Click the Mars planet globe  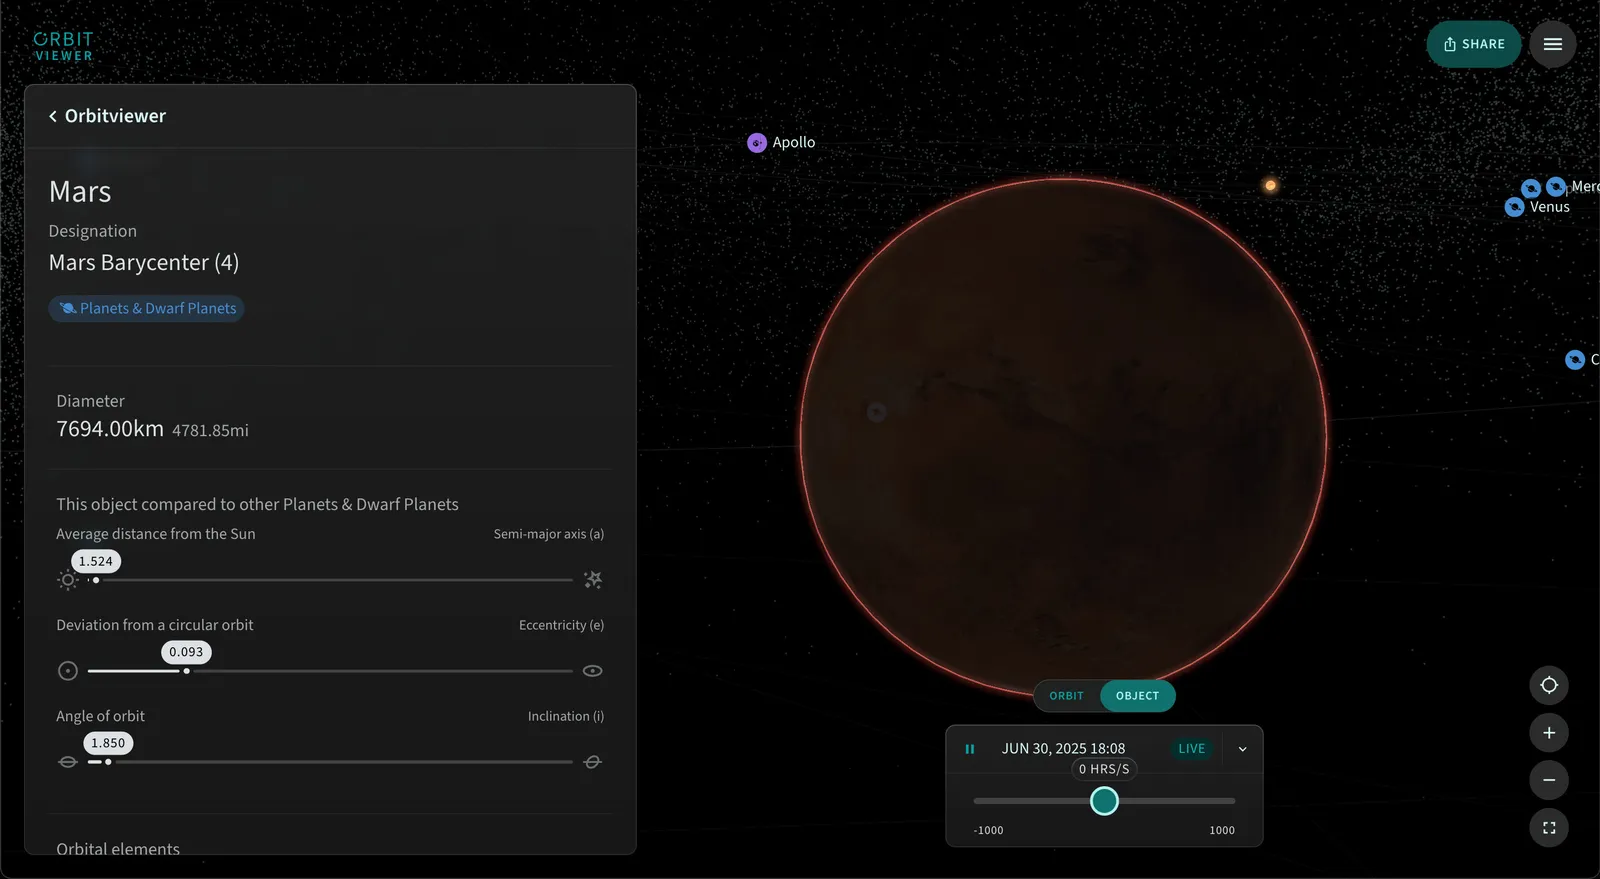[1064, 437]
